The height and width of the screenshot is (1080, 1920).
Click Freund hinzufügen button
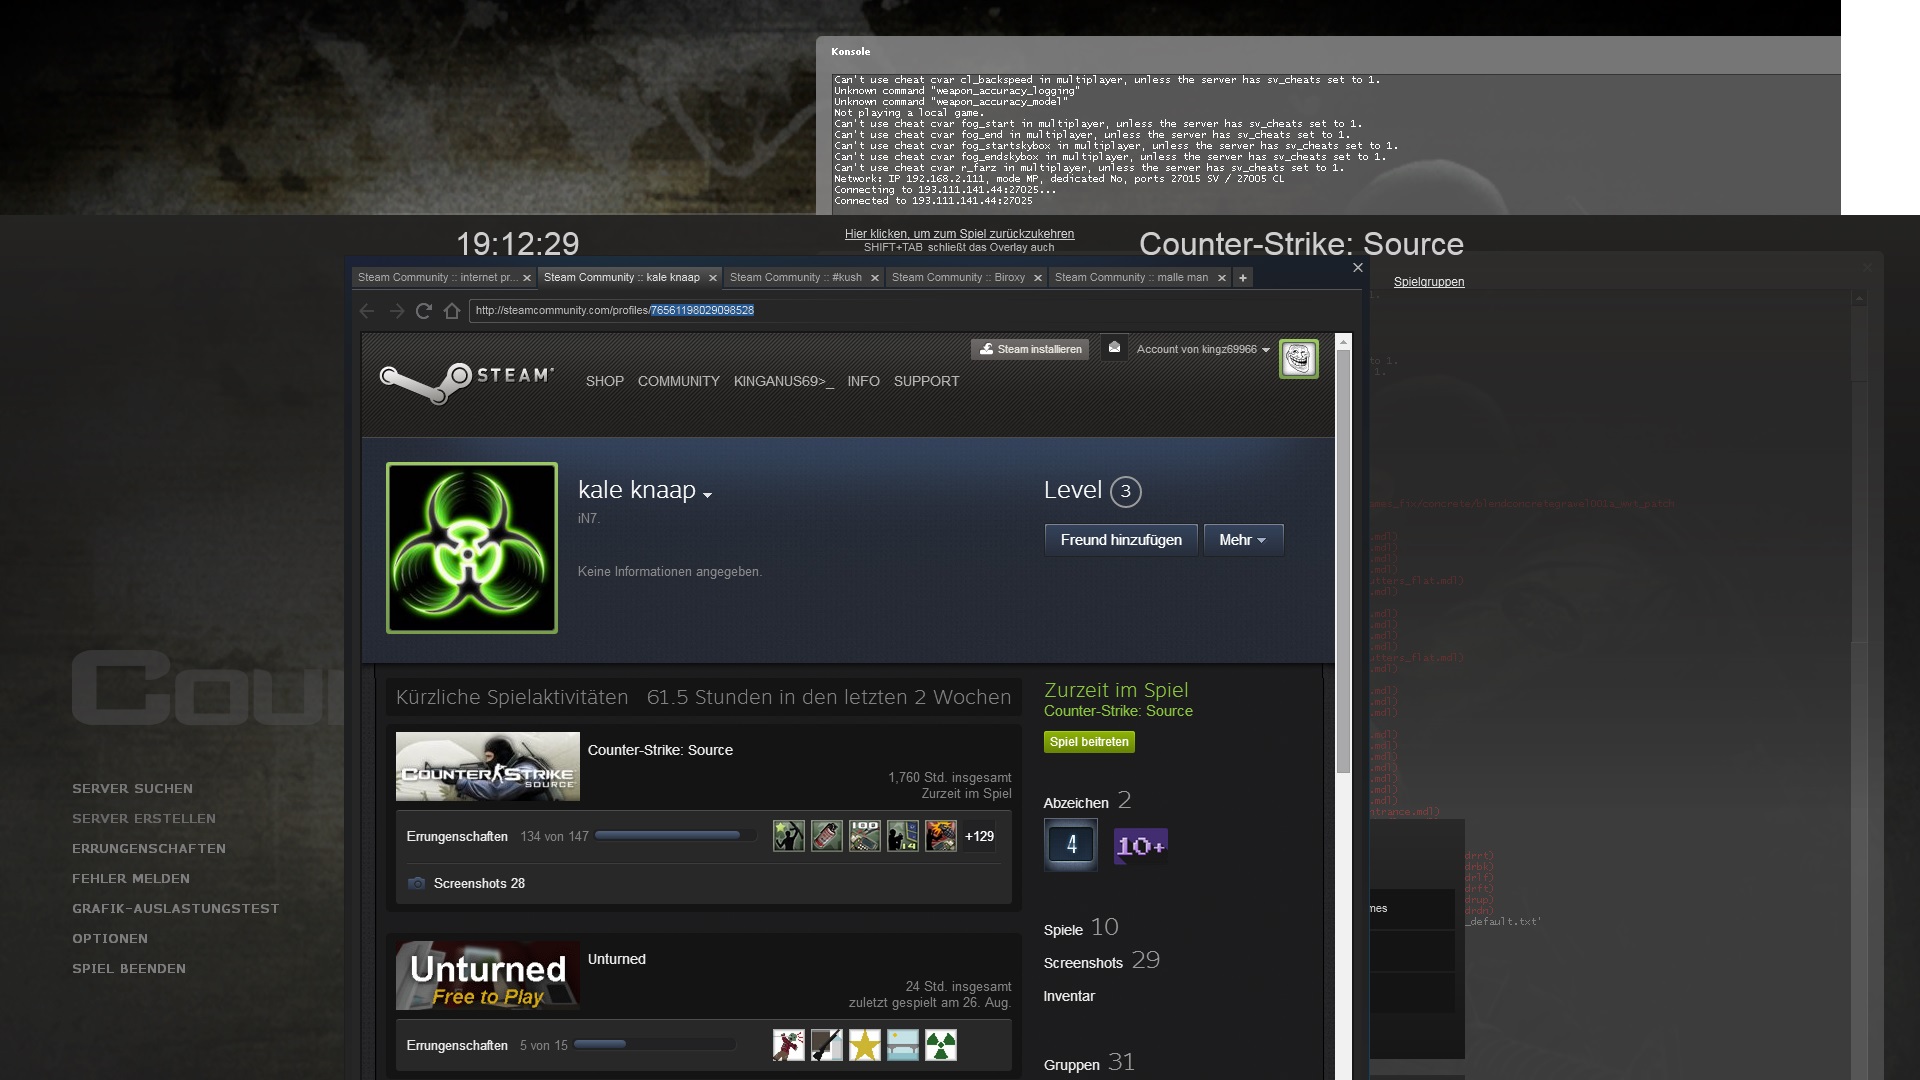(x=1121, y=540)
